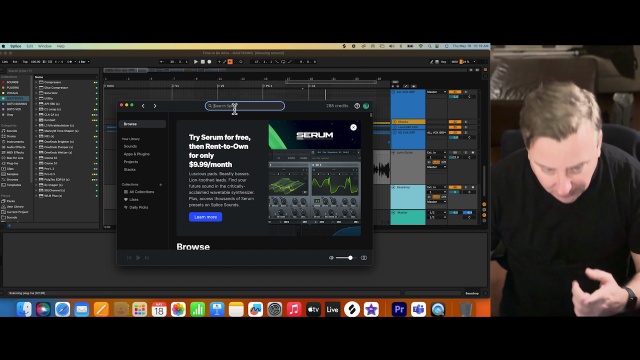This screenshot has height=360, width=640.
Task: Open the Edit menu
Action: click(30, 46)
